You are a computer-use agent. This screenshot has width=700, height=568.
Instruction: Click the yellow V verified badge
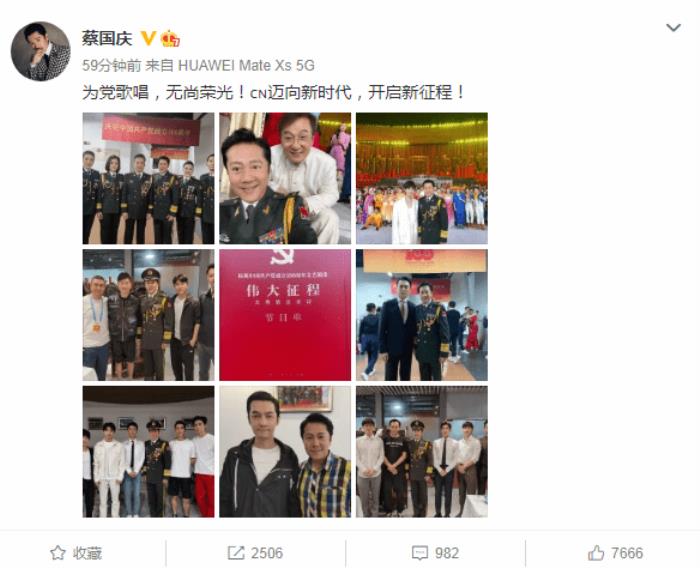[x=148, y=38]
